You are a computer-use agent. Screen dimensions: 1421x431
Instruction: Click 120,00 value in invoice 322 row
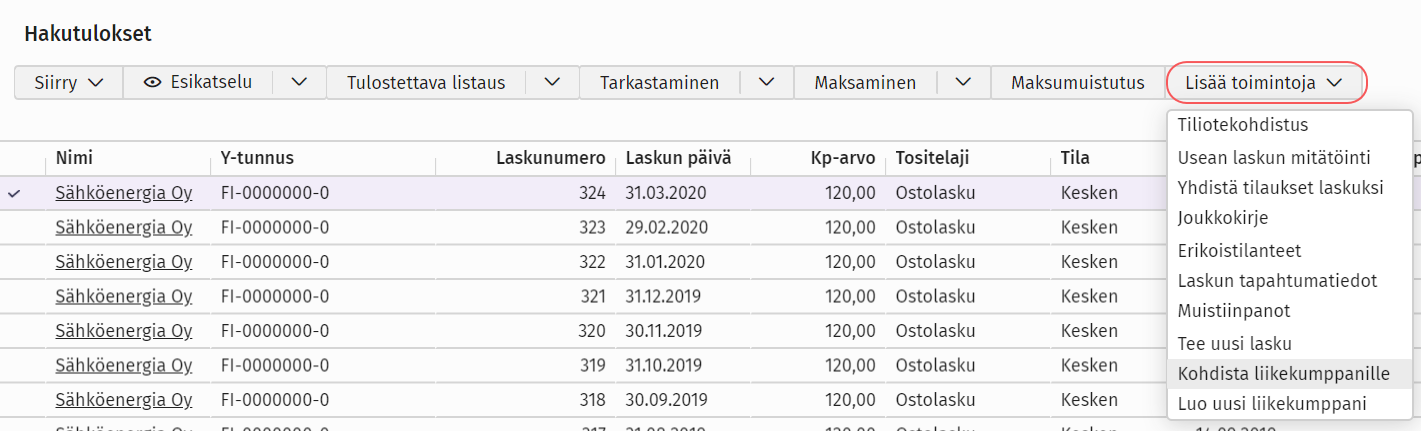(x=851, y=262)
